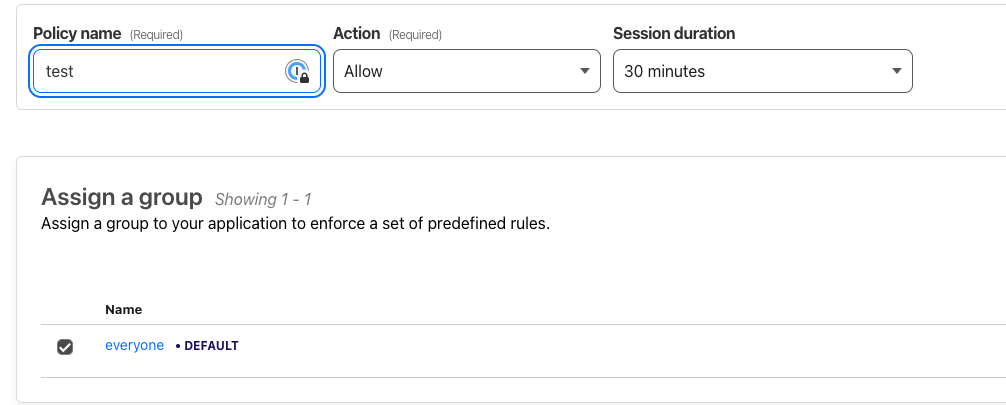
Task: Click the Showing 1 - 1 counter text
Action: [263, 199]
